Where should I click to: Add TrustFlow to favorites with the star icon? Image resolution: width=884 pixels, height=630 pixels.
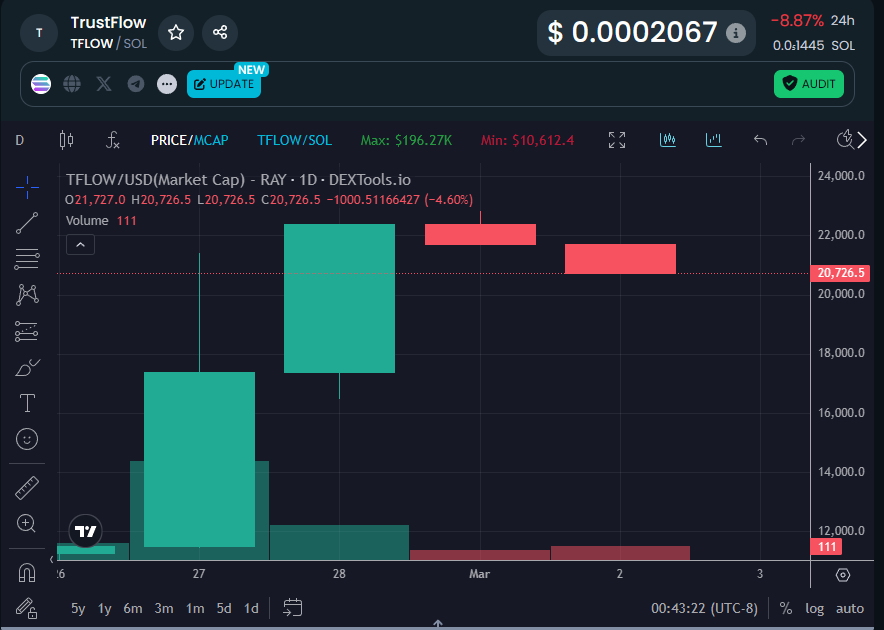176,33
